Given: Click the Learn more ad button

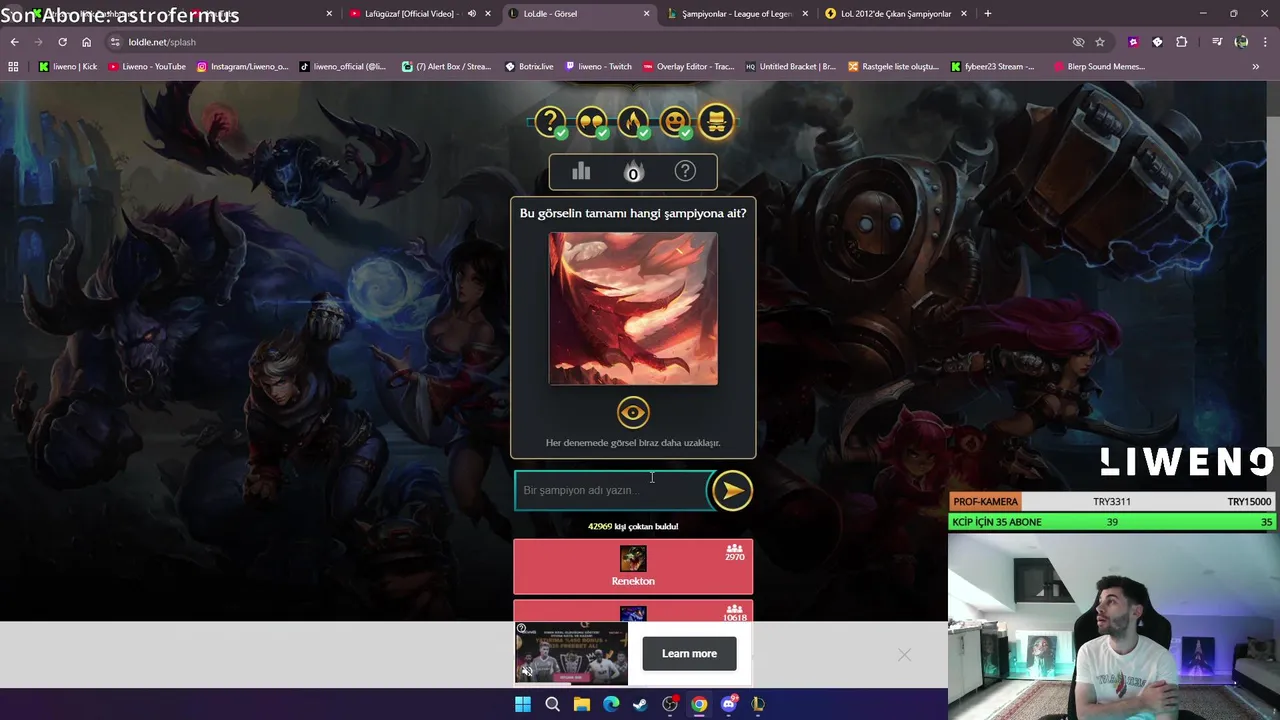Looking at the screenshot, I should [689, 654].
